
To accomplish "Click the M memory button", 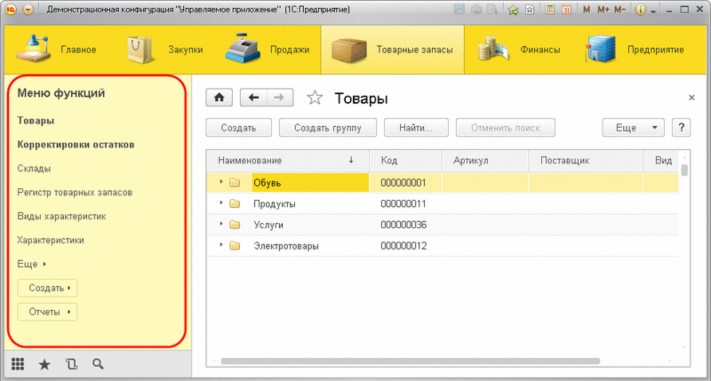I will (587, 10).
